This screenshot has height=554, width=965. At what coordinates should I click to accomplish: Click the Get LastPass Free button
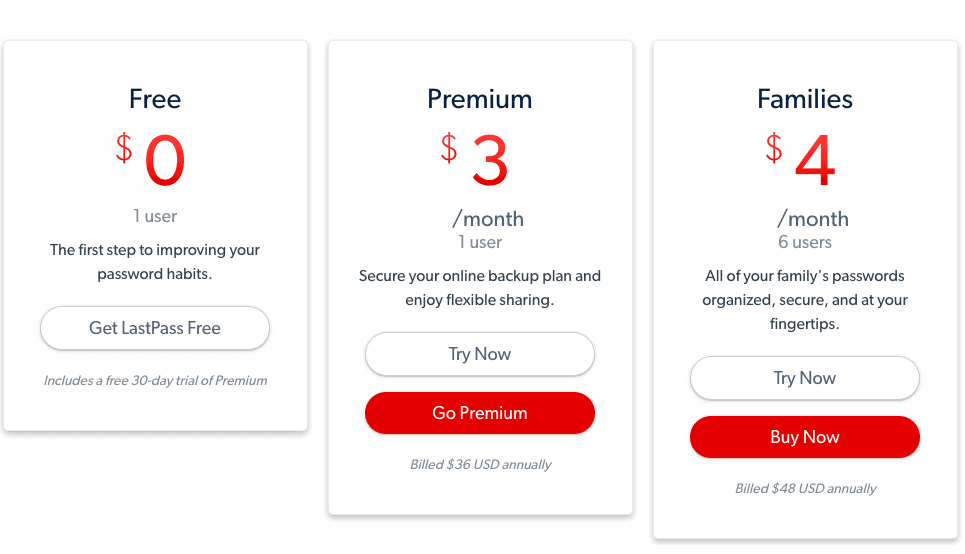point(155,328)
